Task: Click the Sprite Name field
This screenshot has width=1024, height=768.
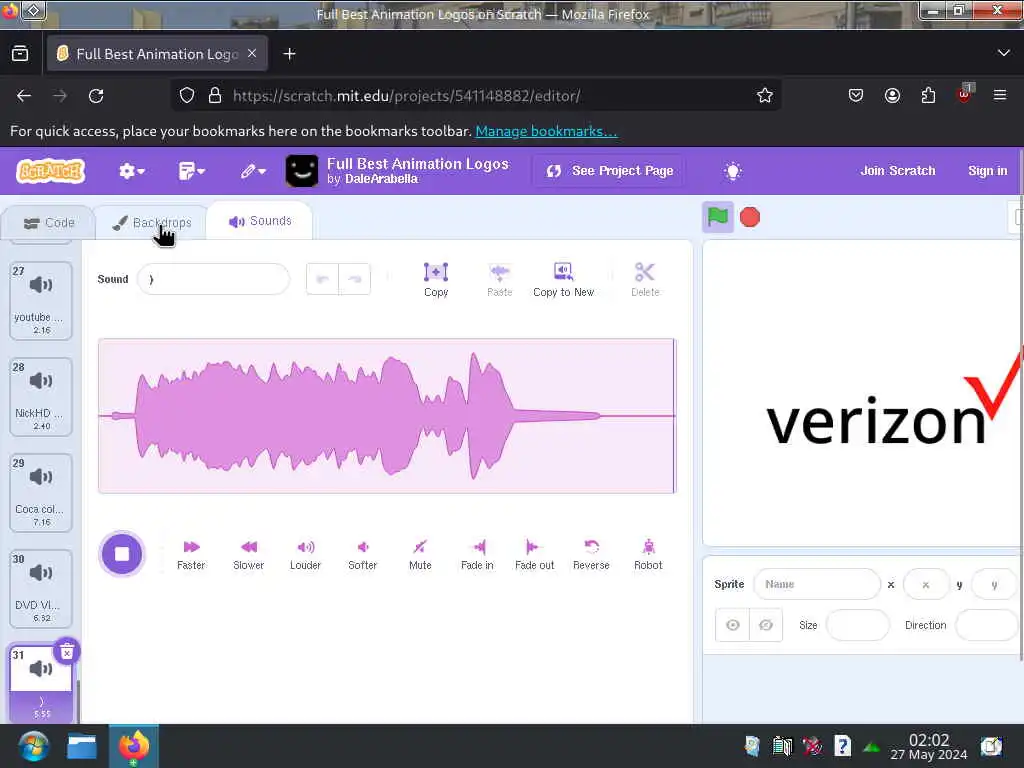Action: pyautogui.click(x=816, y=584)
